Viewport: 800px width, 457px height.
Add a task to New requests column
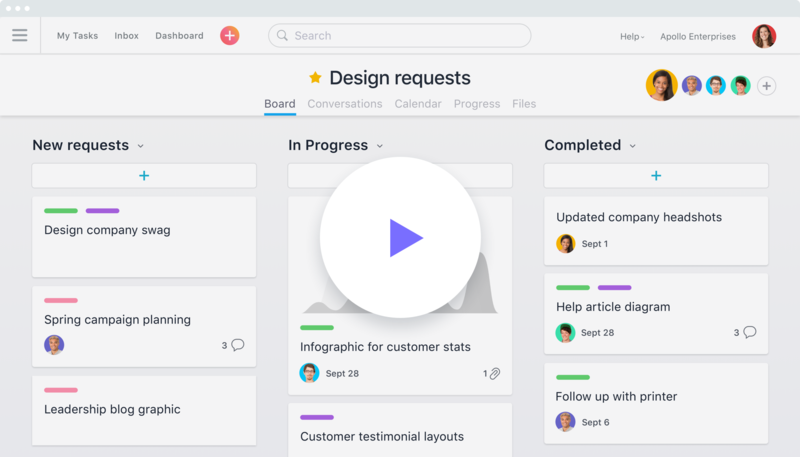pos(144,176)
